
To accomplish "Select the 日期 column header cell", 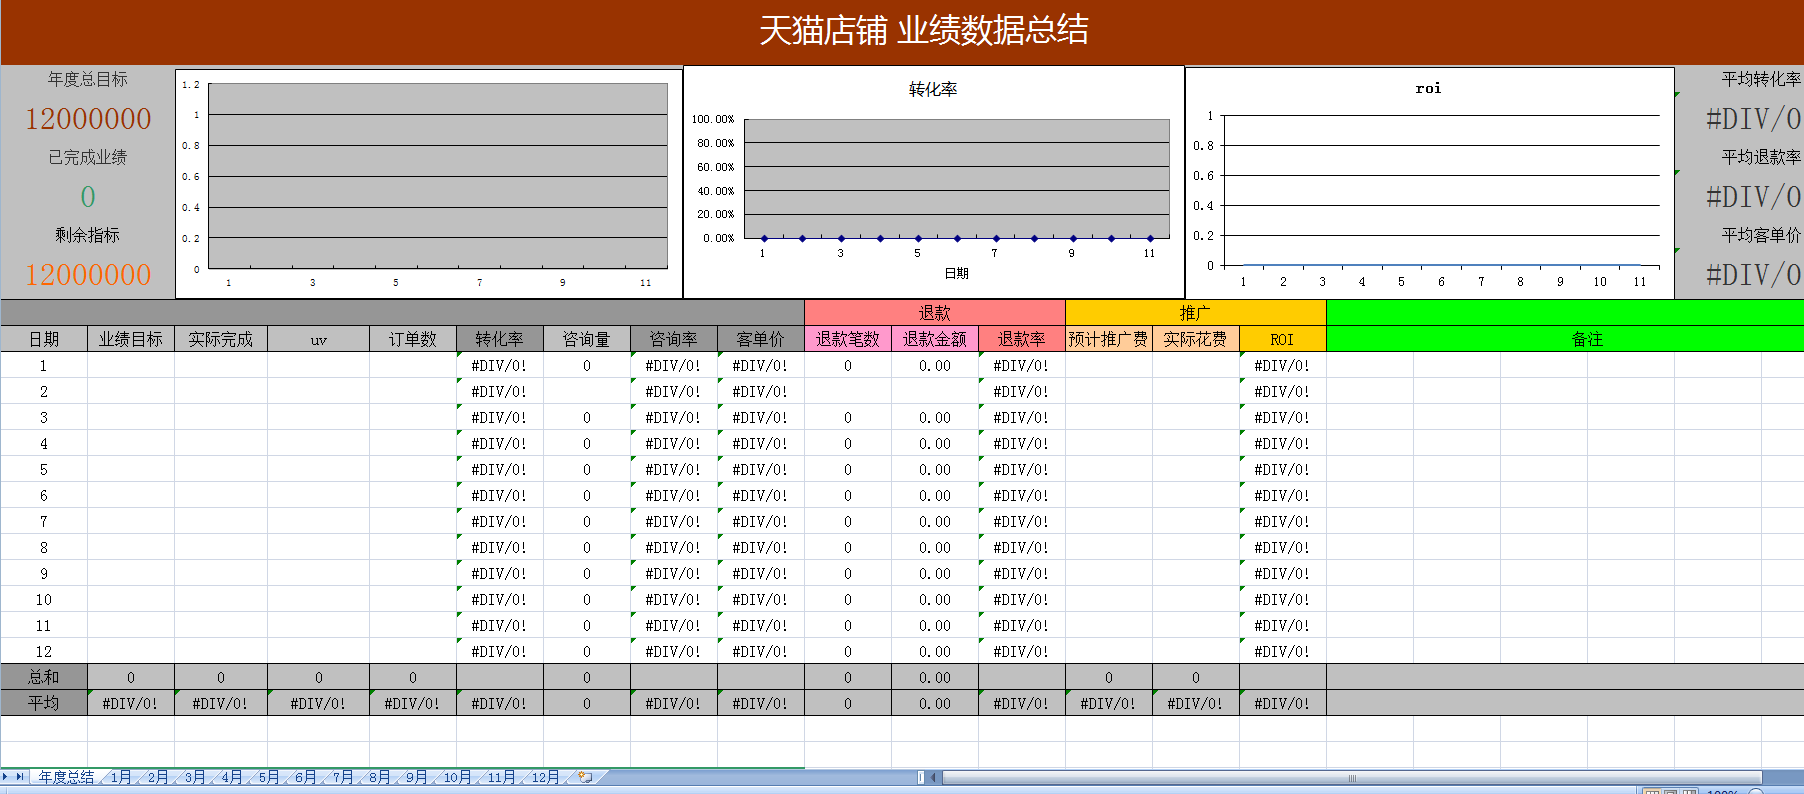I will tap(44, 339).
